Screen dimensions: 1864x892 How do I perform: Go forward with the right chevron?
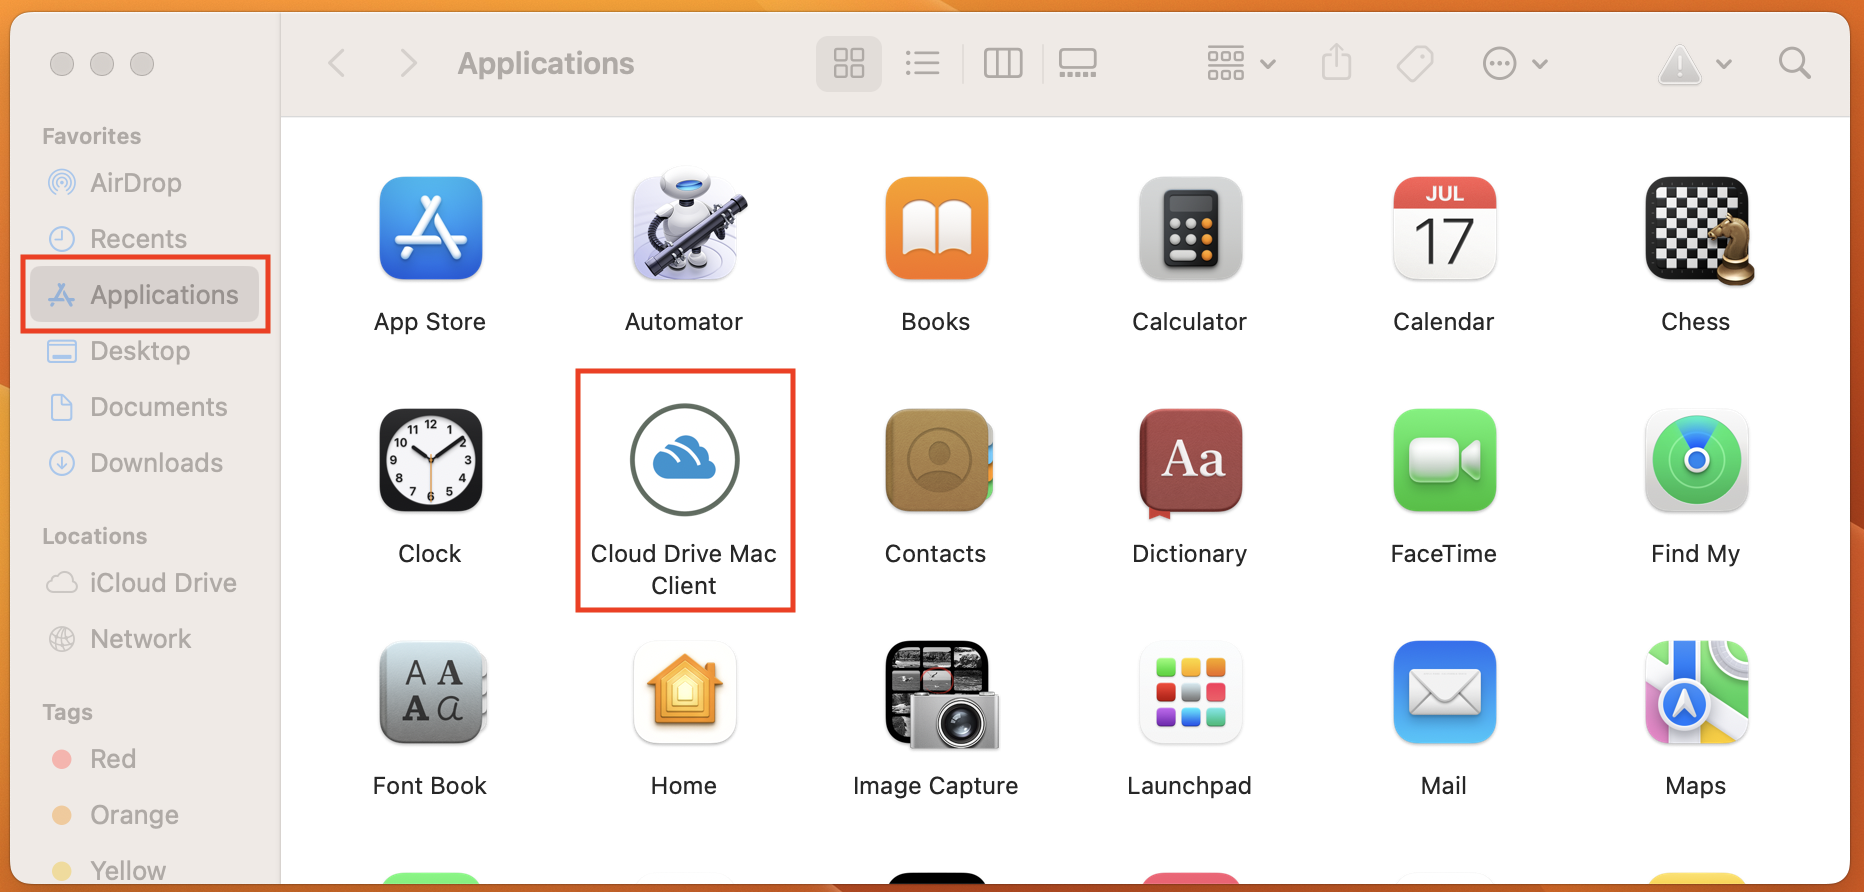pyautogui.click(x=407, y=63)
